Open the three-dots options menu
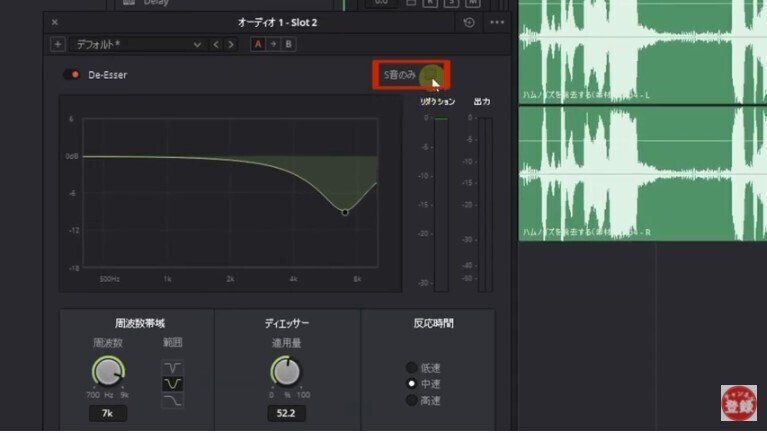This screenshot has height=433, width=767. tap(497, 23)
